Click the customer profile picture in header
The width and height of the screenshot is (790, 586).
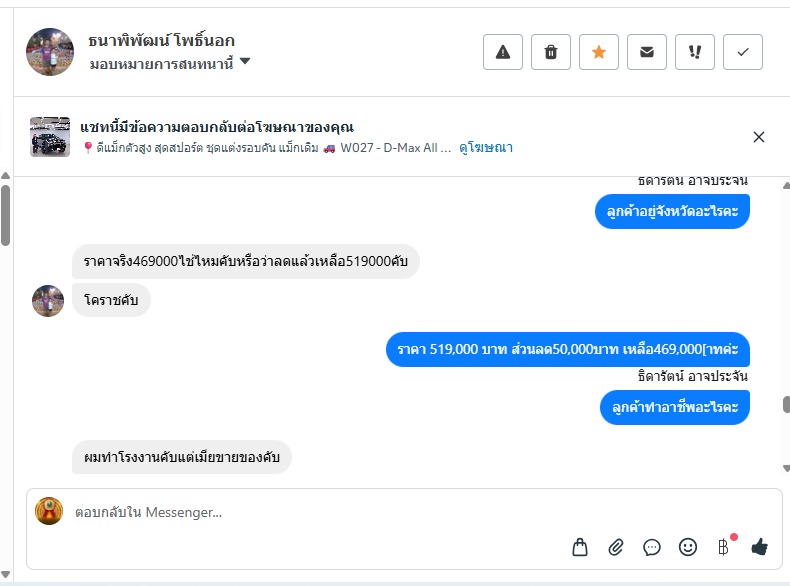(x=50, y=52)
